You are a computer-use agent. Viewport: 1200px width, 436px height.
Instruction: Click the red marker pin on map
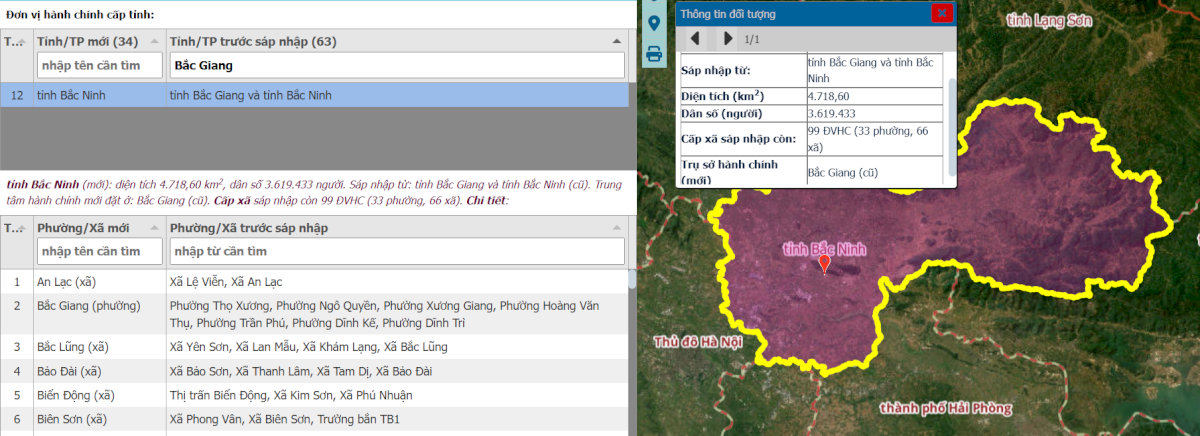coord(824,264)
